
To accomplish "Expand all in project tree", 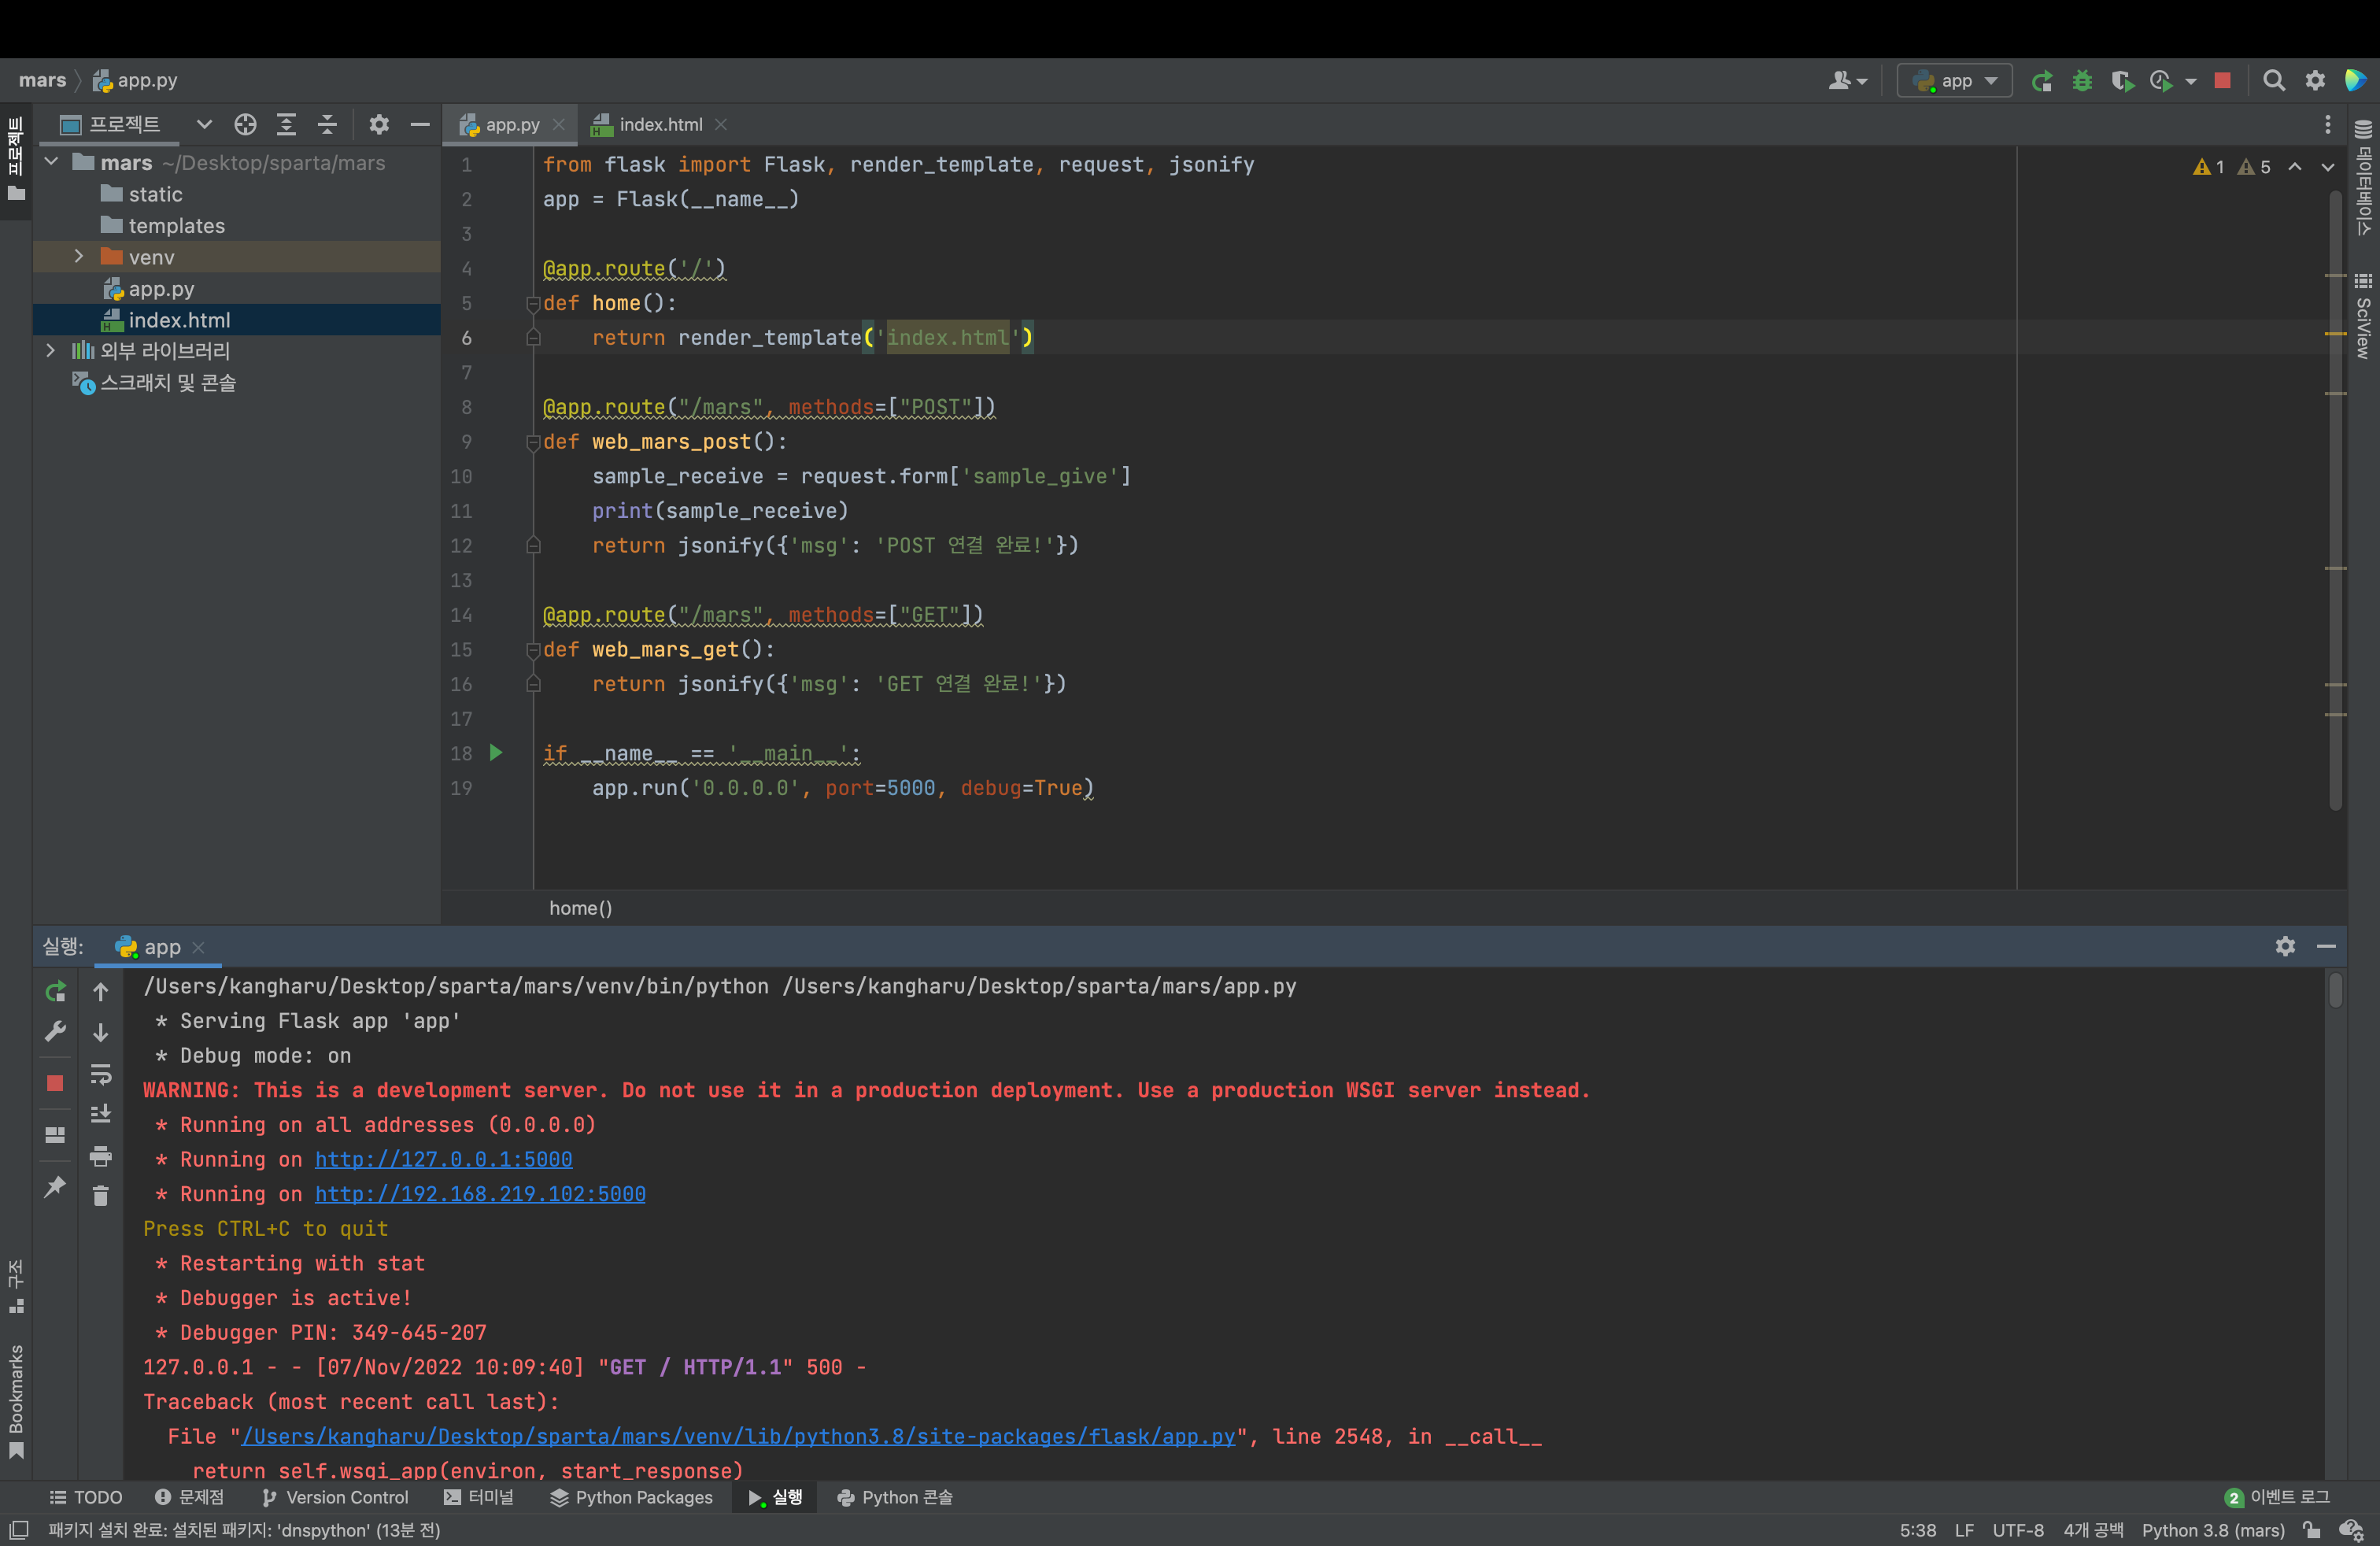I will (286, 124).
